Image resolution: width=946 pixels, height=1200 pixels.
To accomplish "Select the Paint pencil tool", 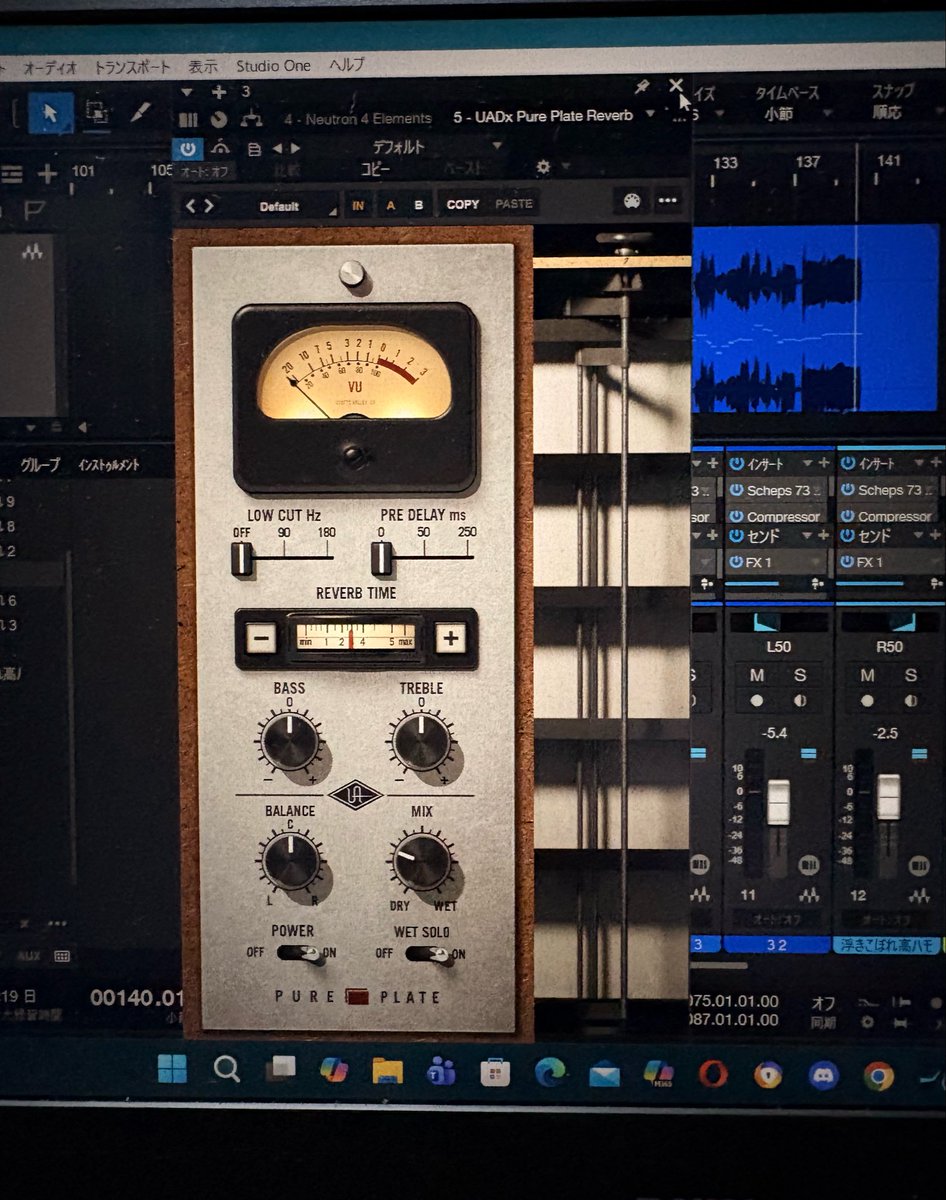I will pyautogui.click(x=140, y=112).
